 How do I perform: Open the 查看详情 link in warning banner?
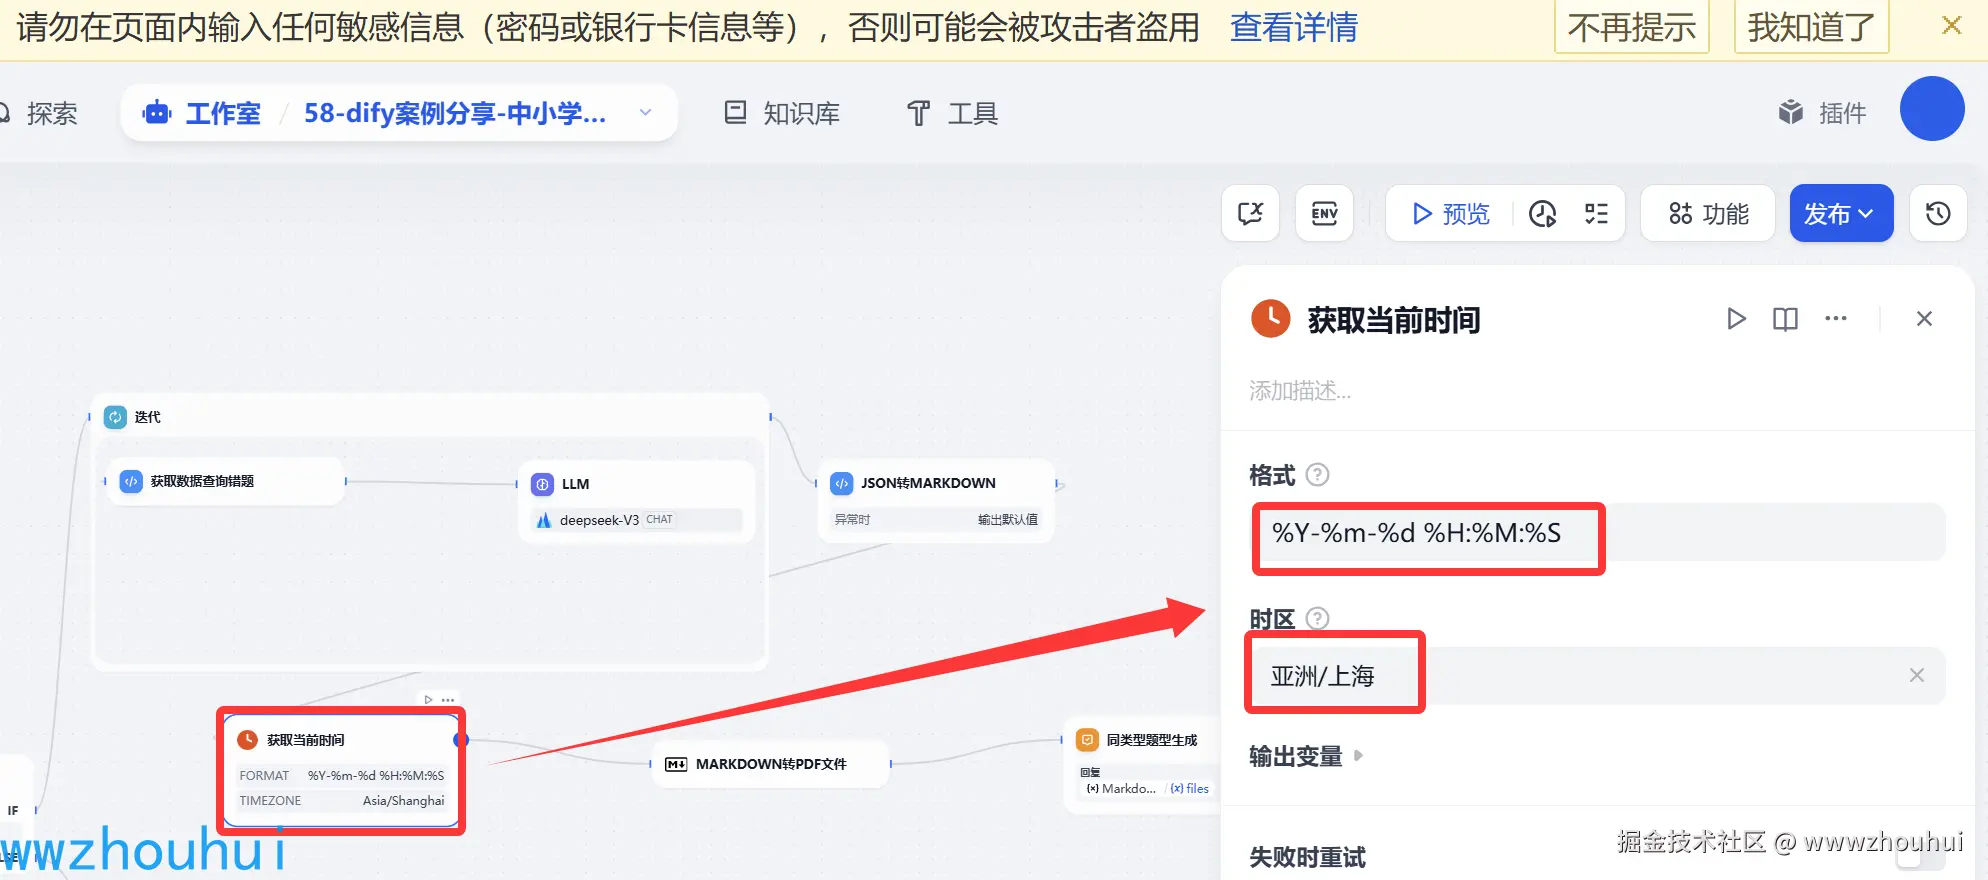pyautogui.click(x=1293, y=27)
